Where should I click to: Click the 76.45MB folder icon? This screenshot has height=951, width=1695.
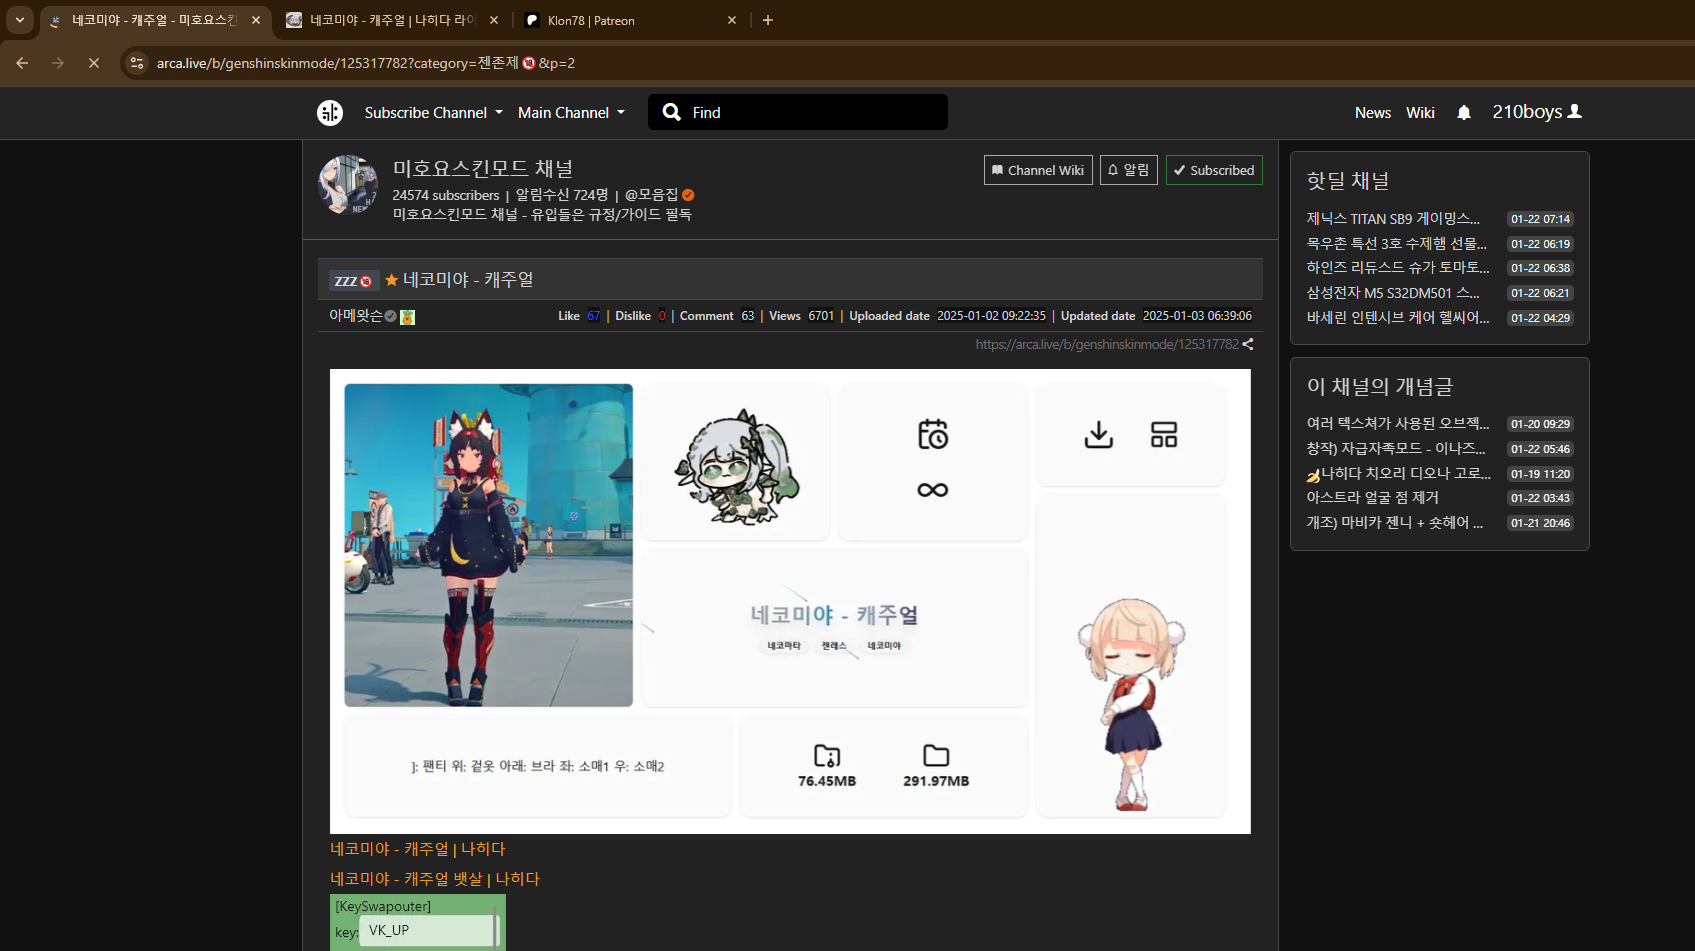click(x=827, y=755)
